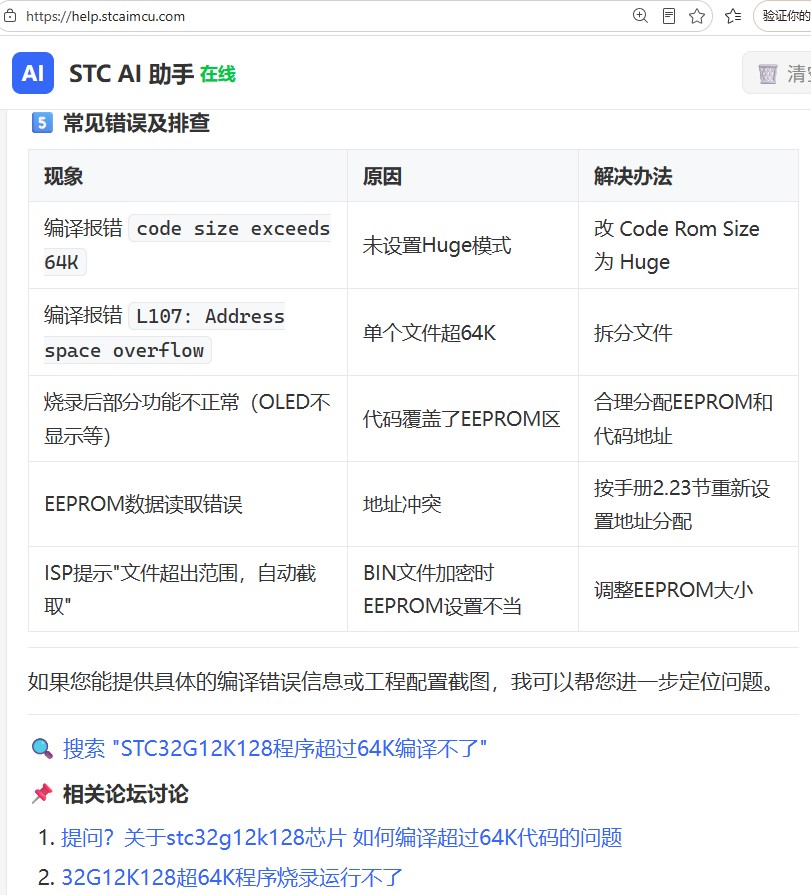Click the green 在线 status label
This screenshot has height=895, width=811.
click(218, 74)
